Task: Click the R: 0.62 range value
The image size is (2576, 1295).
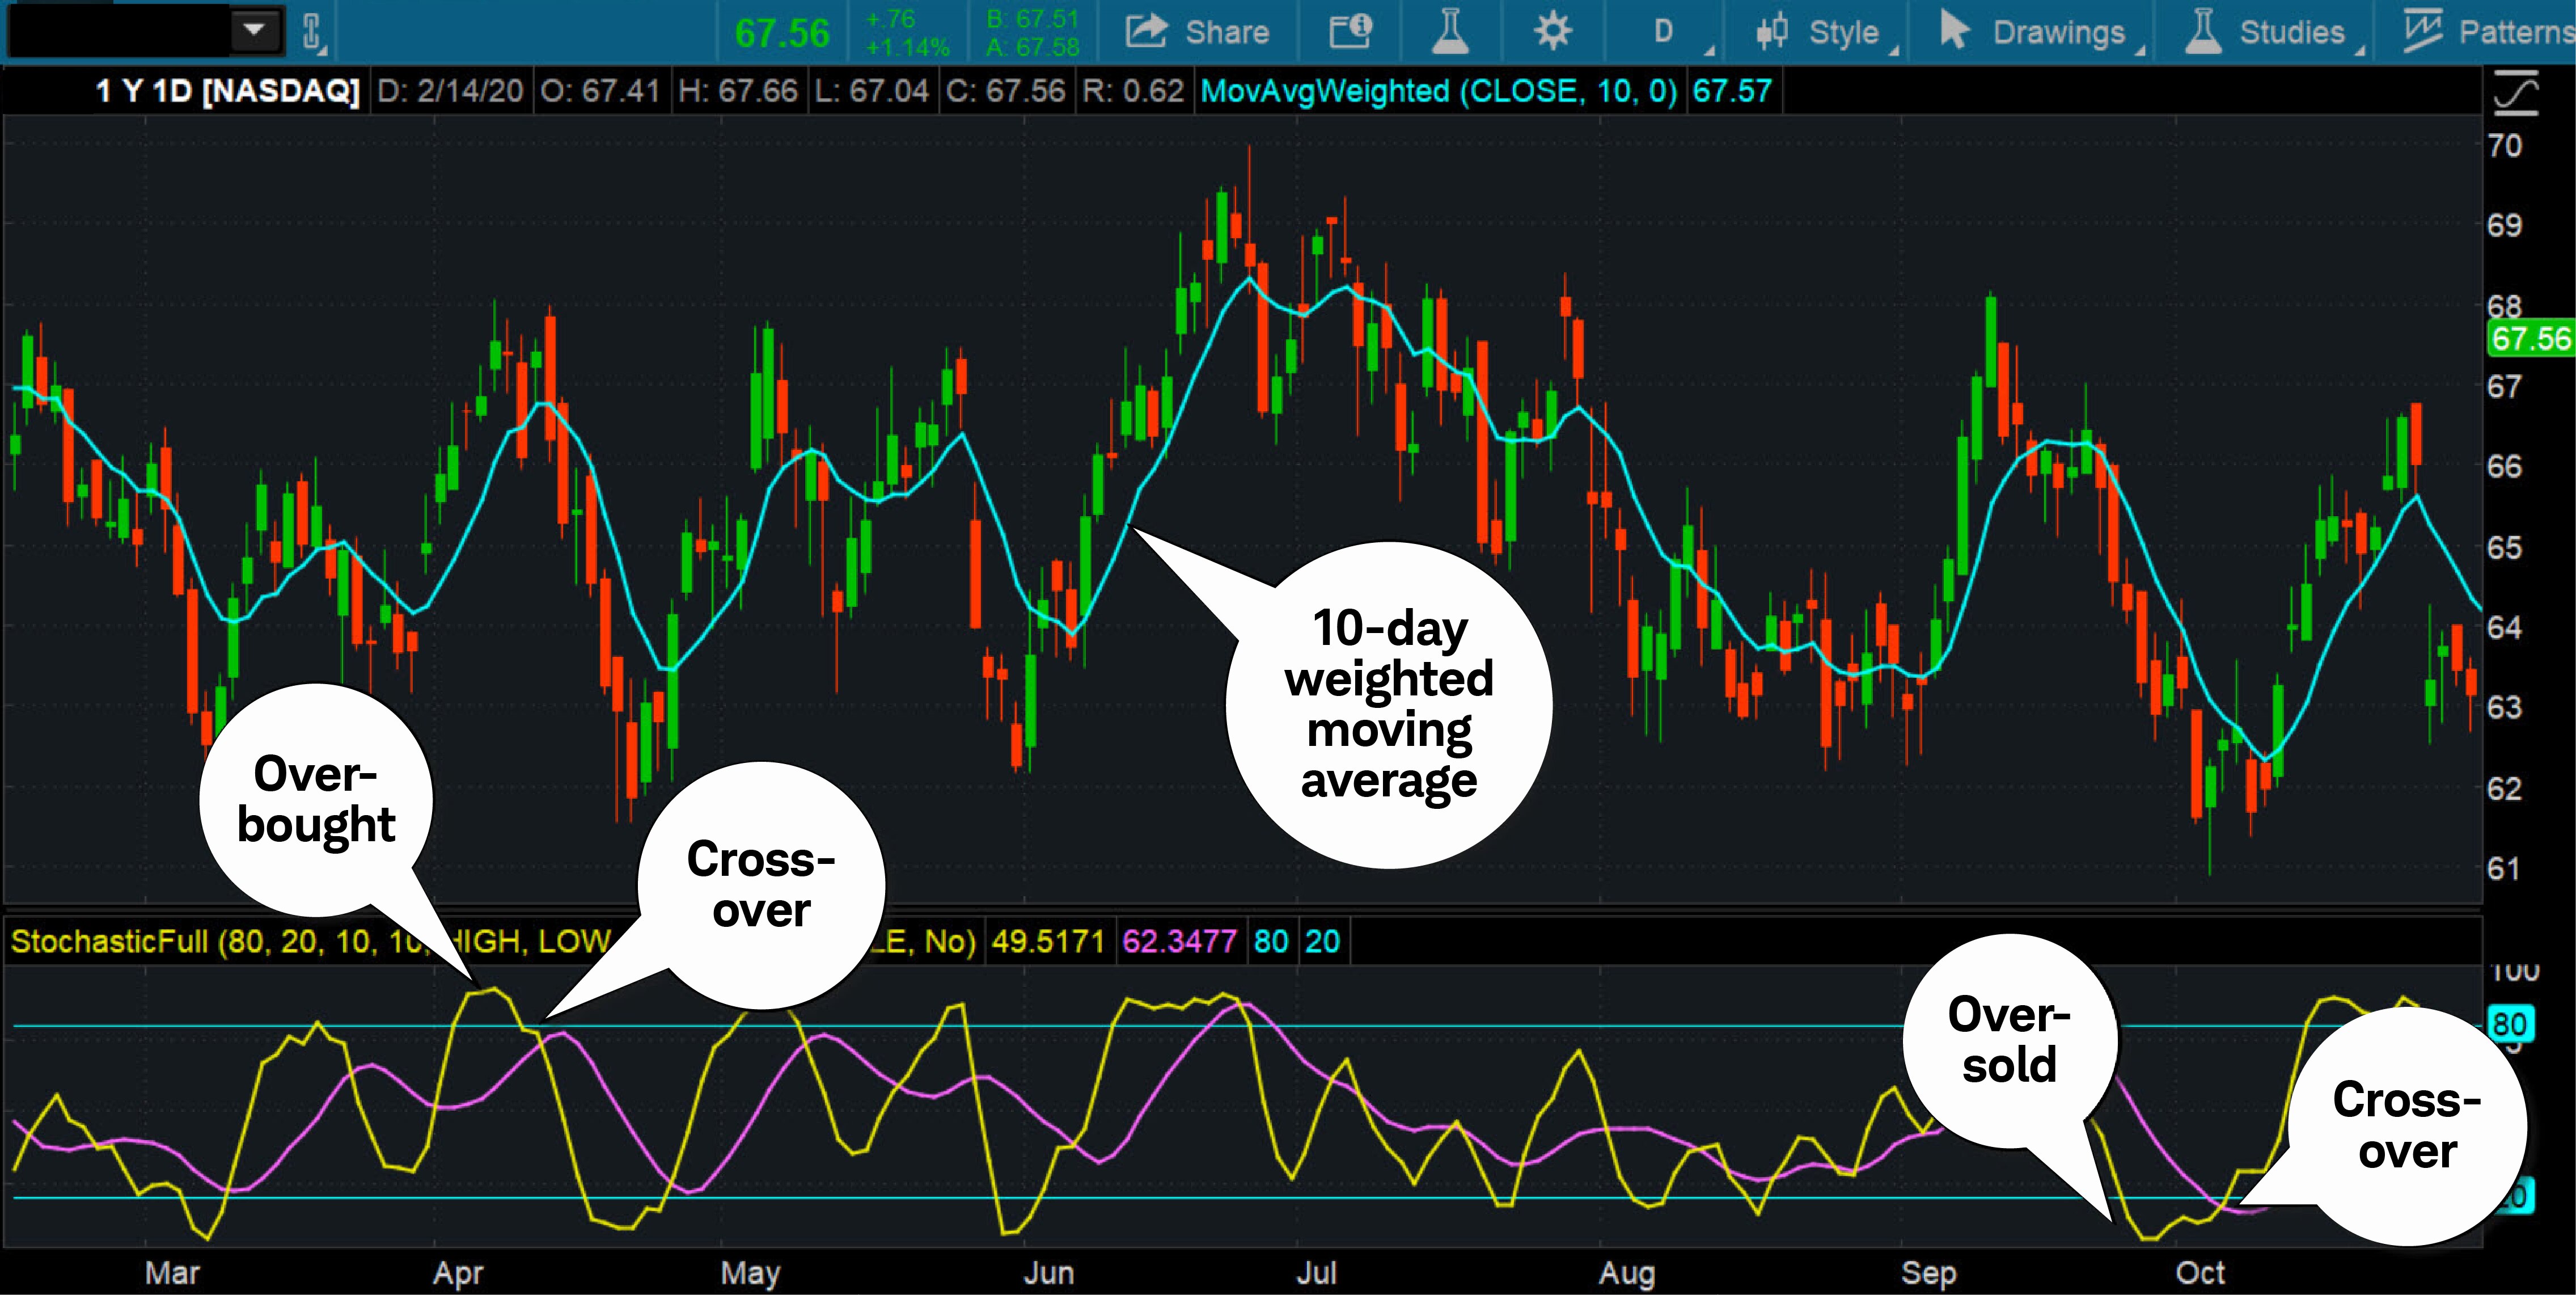Action: 1133,91
